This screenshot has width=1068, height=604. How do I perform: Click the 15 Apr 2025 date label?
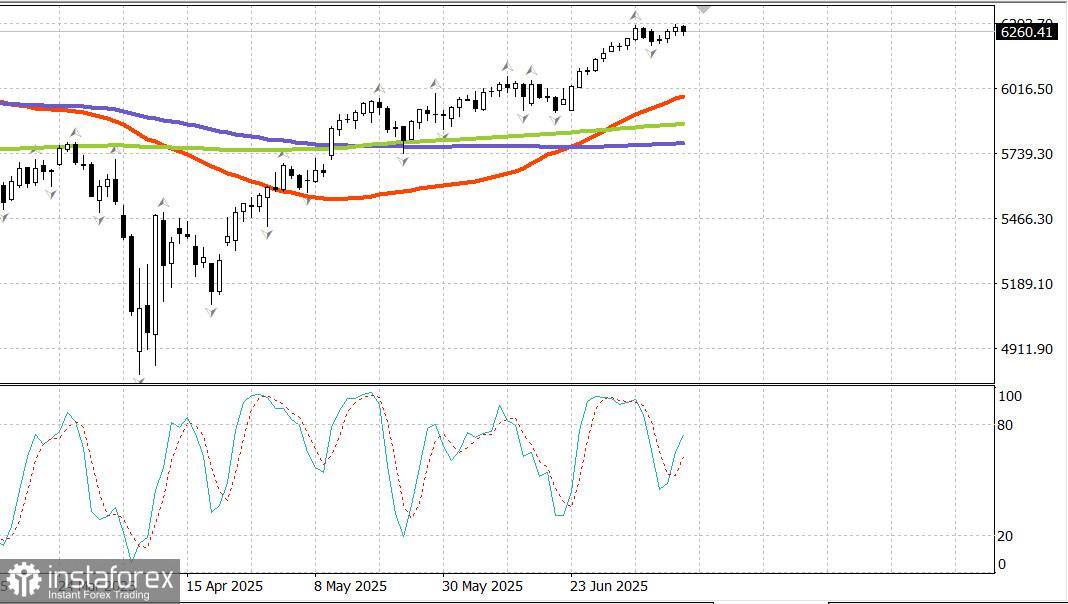tap(224, 586)
